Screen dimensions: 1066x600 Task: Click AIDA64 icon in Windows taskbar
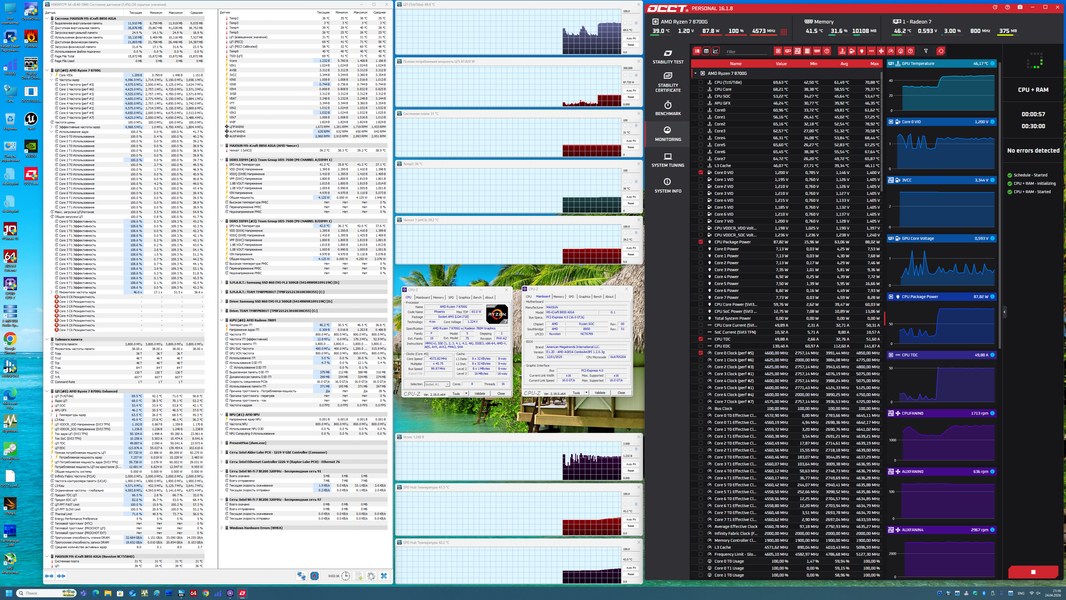point(193,593)
